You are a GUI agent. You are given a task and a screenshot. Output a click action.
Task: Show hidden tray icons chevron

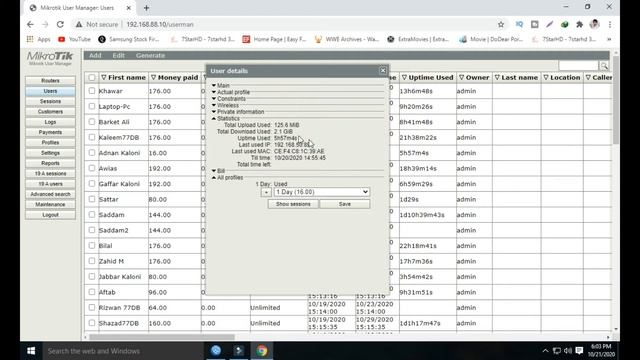pyautogui.click(x=545, y=351)
